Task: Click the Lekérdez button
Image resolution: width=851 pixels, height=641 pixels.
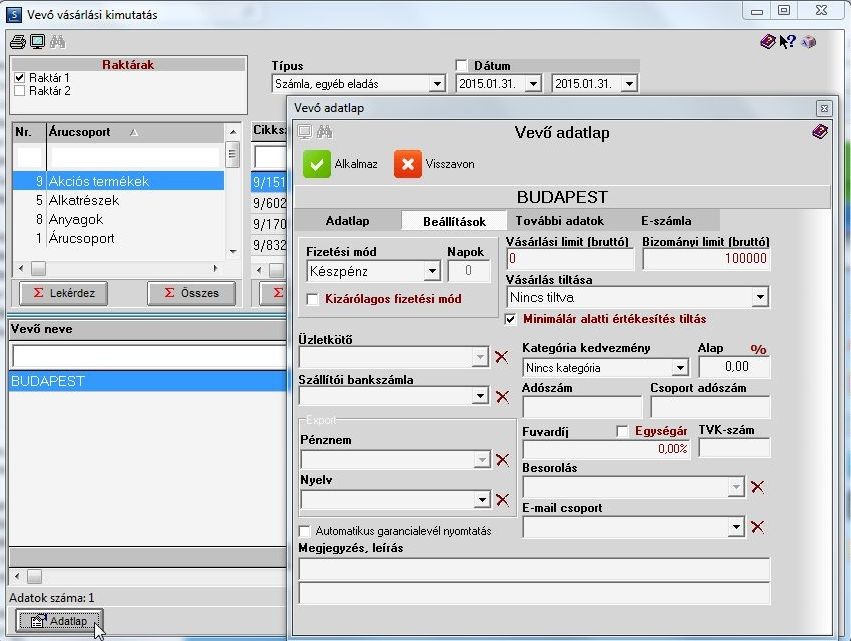Action: click(x=63, y=293)
